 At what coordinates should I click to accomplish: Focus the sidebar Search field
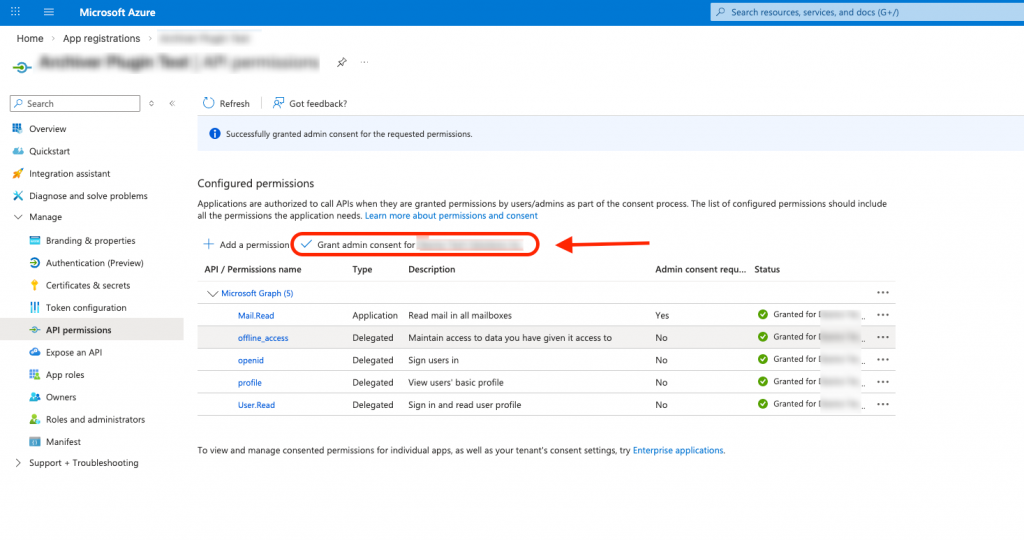75,103
